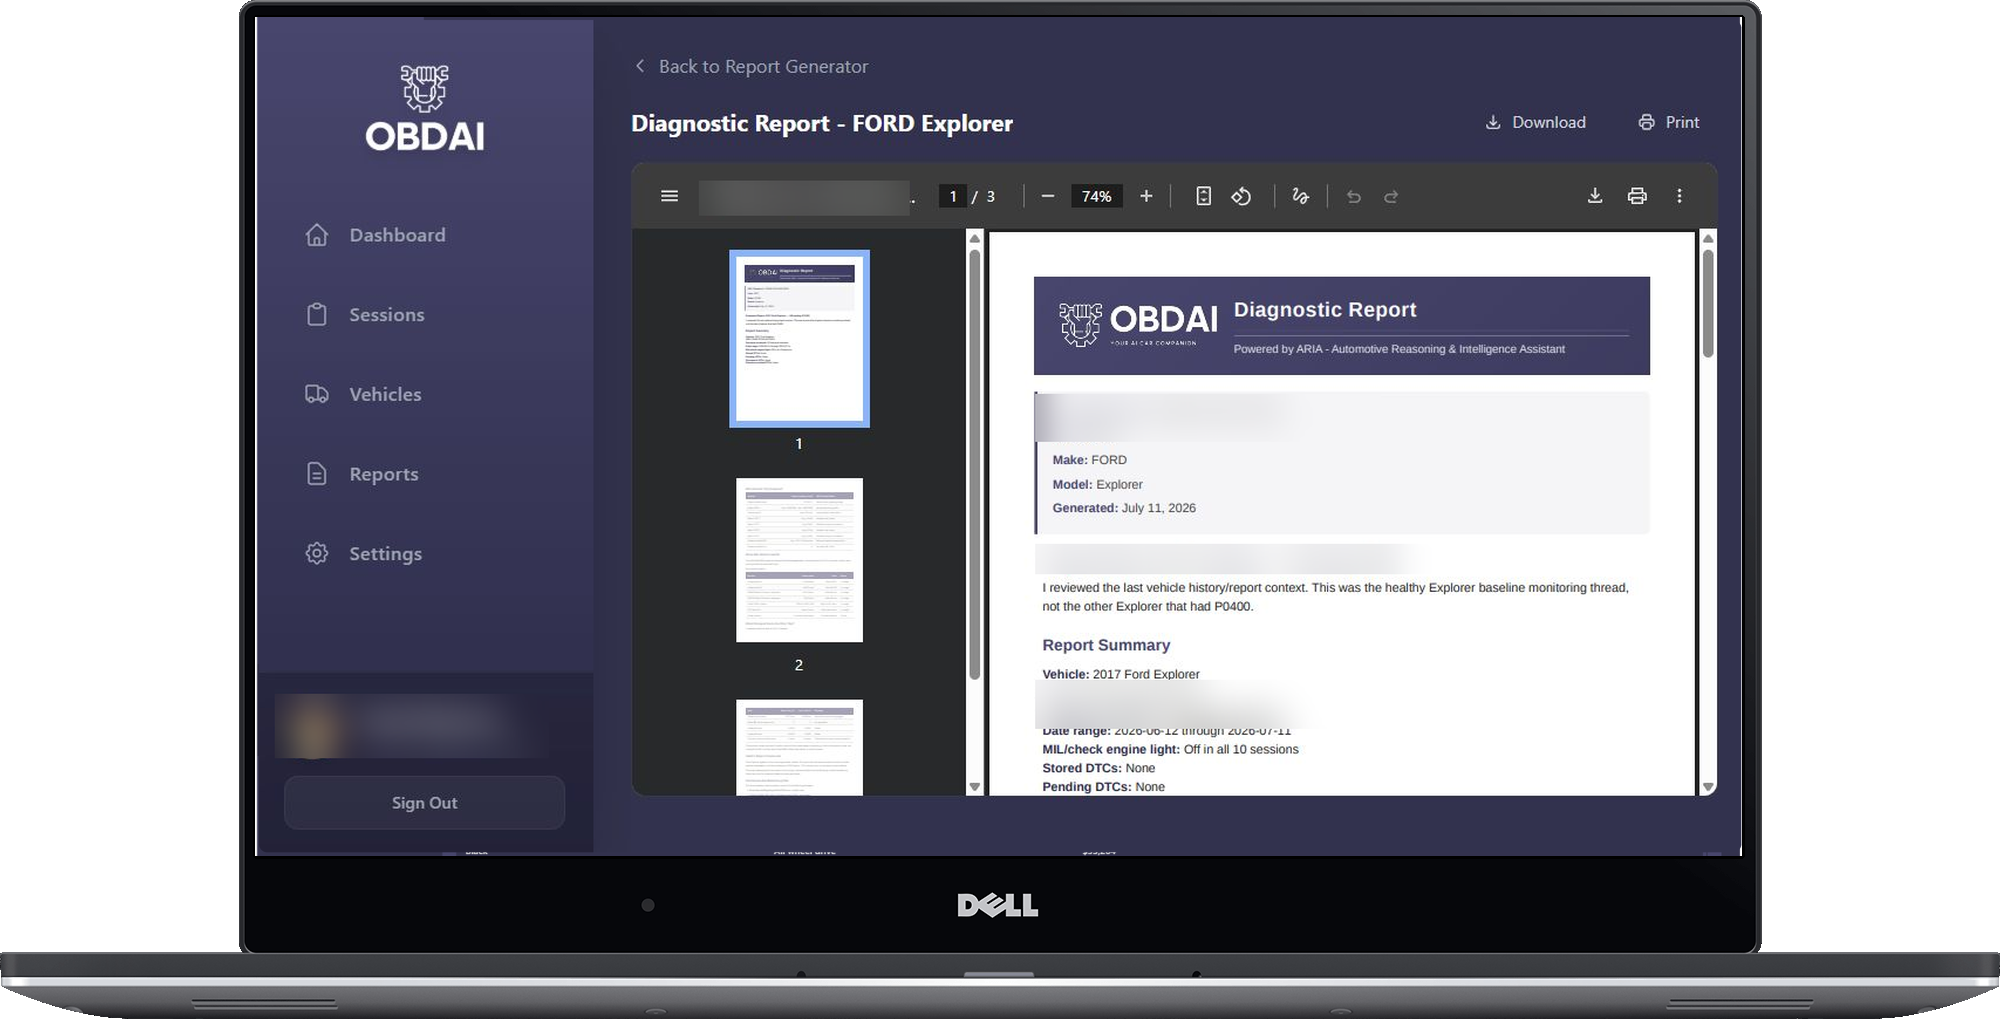Click the OBDAI logo in the sidebar
This screenshot has height=1019, width=2000.
[425, 108]
